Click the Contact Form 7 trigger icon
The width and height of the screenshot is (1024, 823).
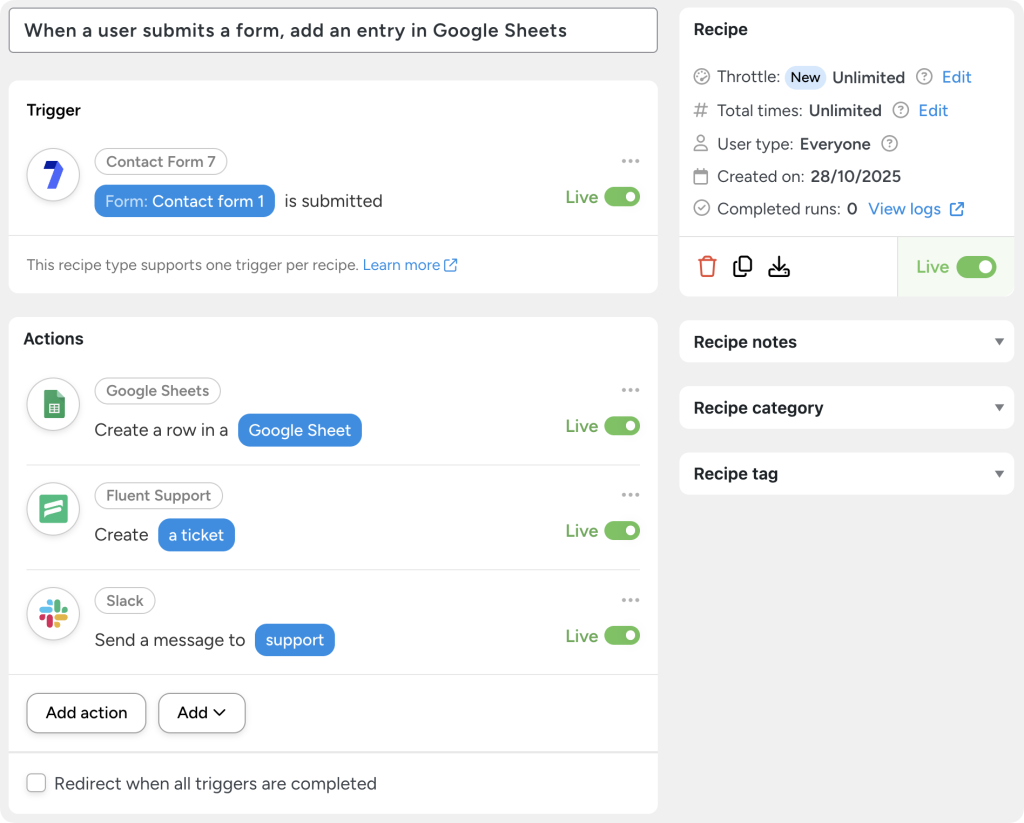pos(51,174)
